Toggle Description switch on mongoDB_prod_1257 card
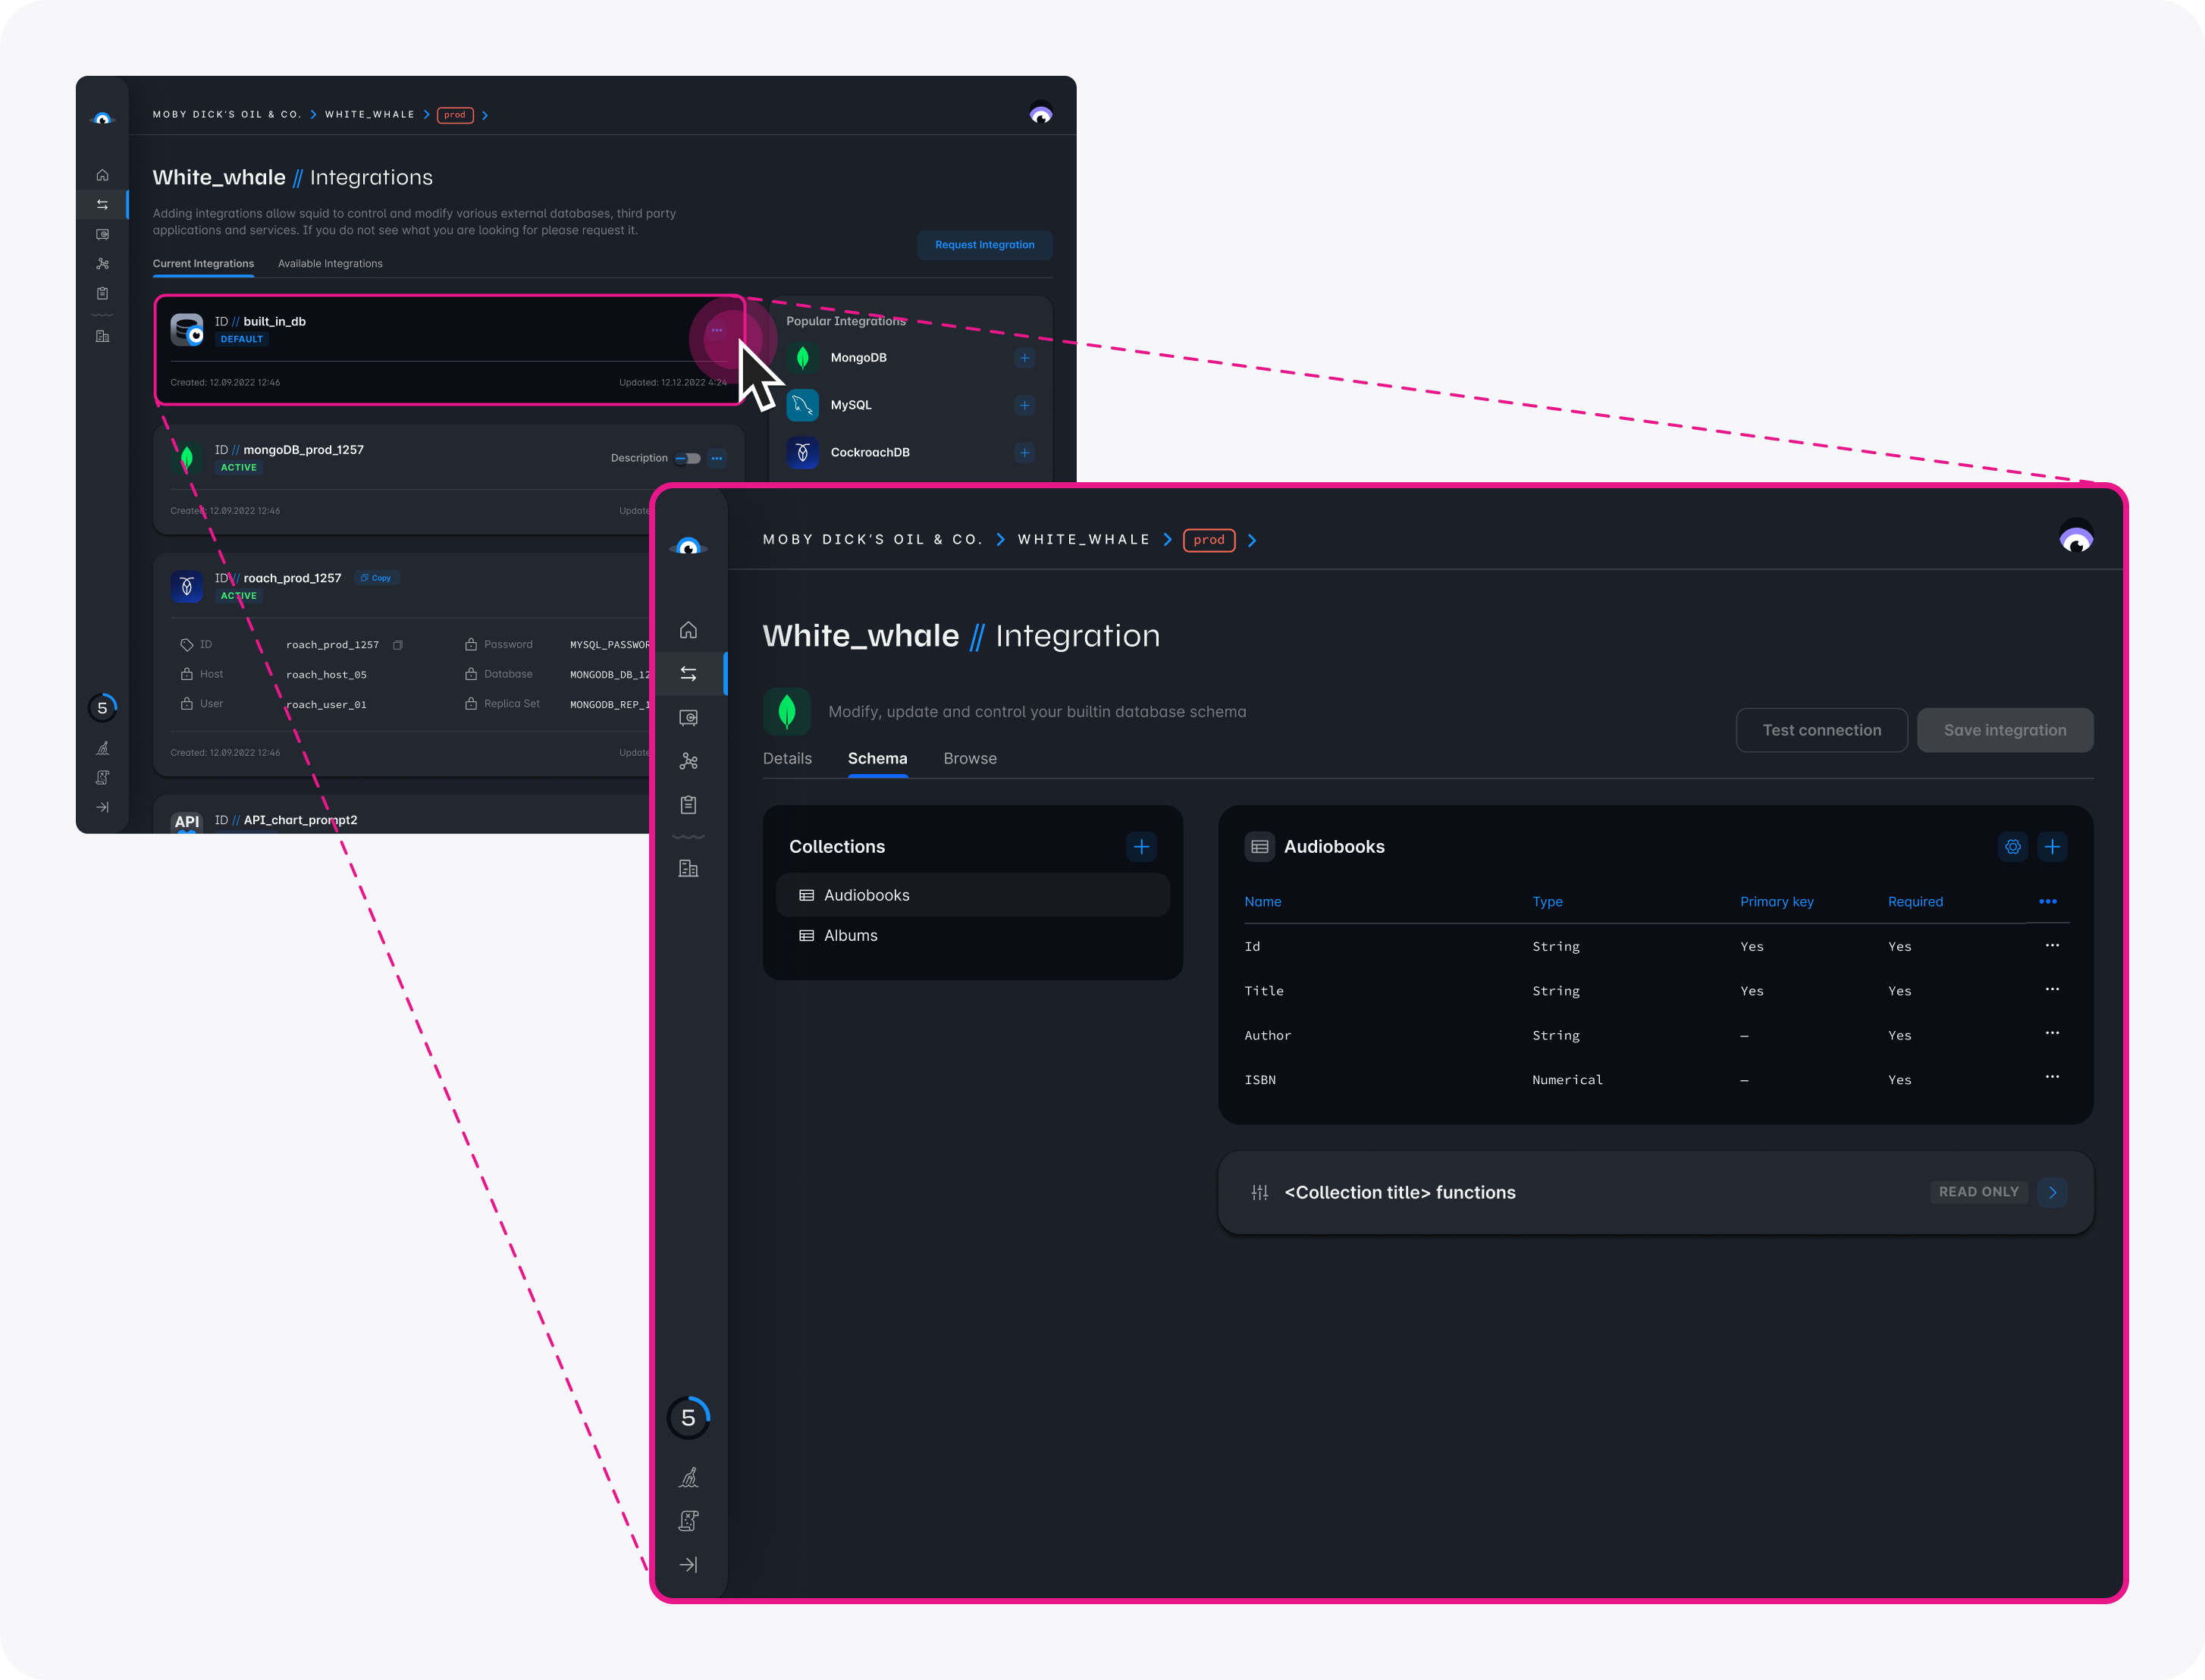Viewport: 2205px width, 1680px height. click(x=688, y=459)
